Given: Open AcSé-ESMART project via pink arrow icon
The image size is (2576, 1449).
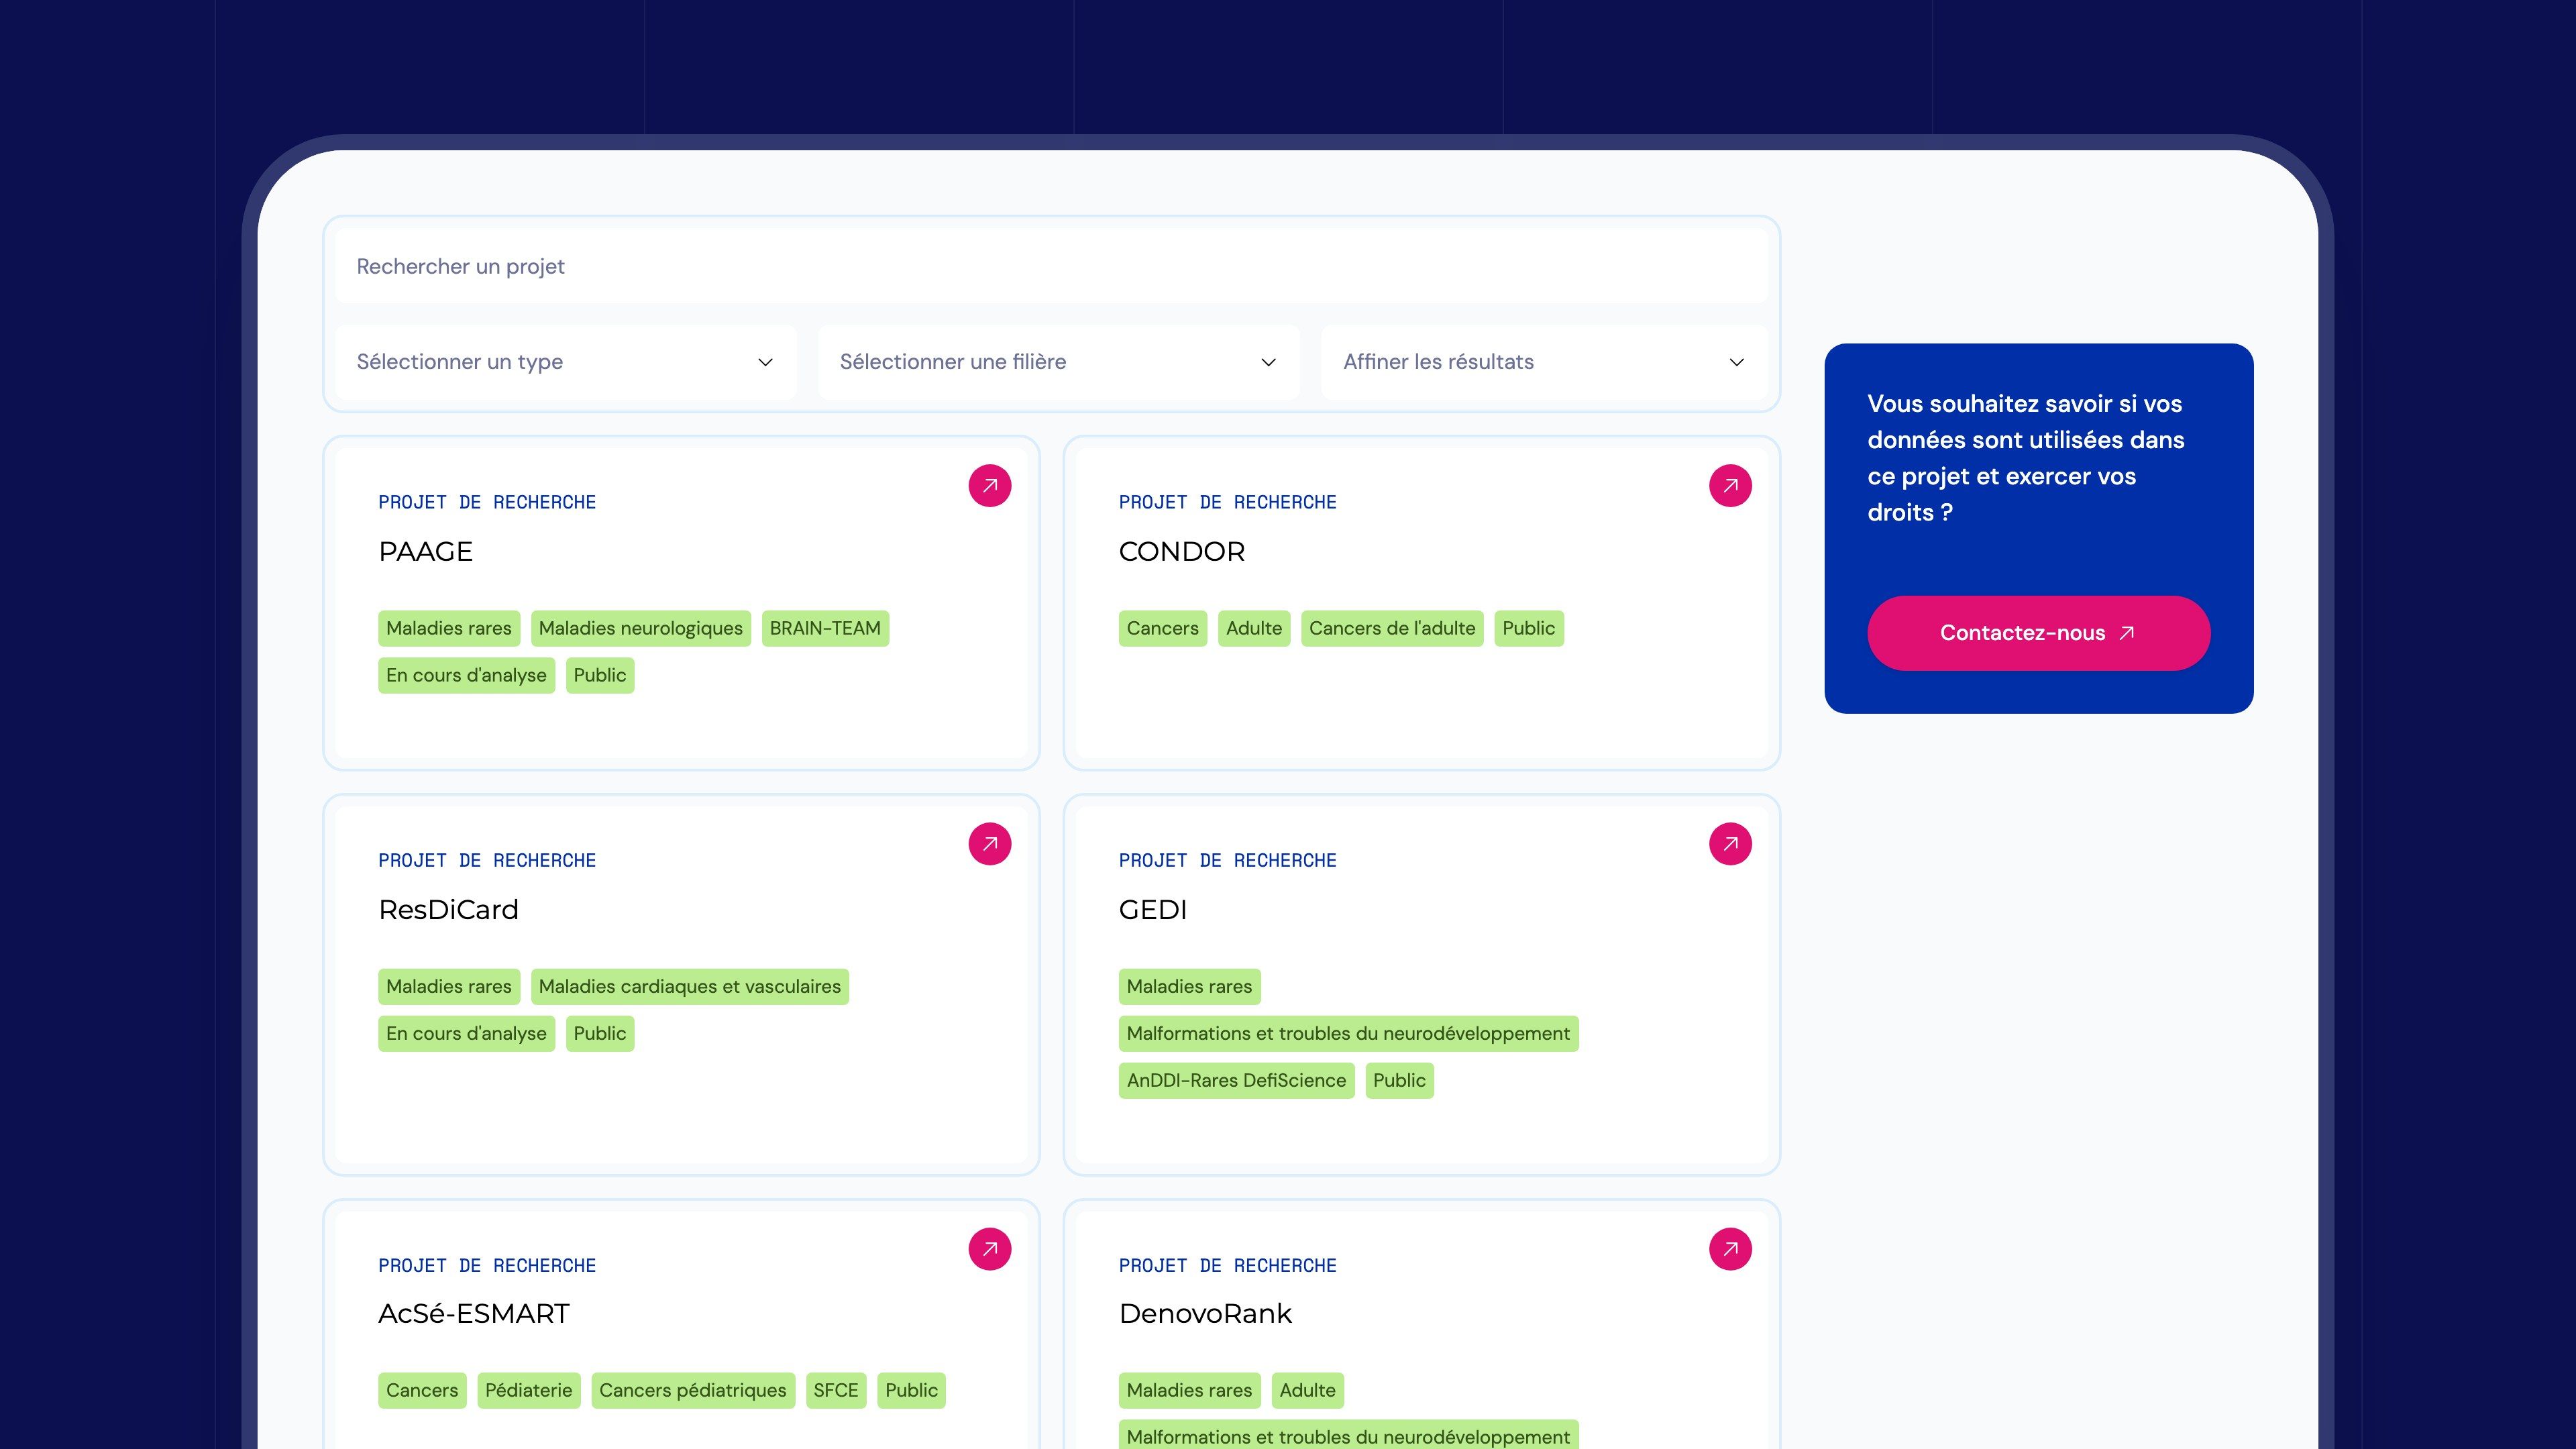Looking at the screenshot, I should [989, 1249].
